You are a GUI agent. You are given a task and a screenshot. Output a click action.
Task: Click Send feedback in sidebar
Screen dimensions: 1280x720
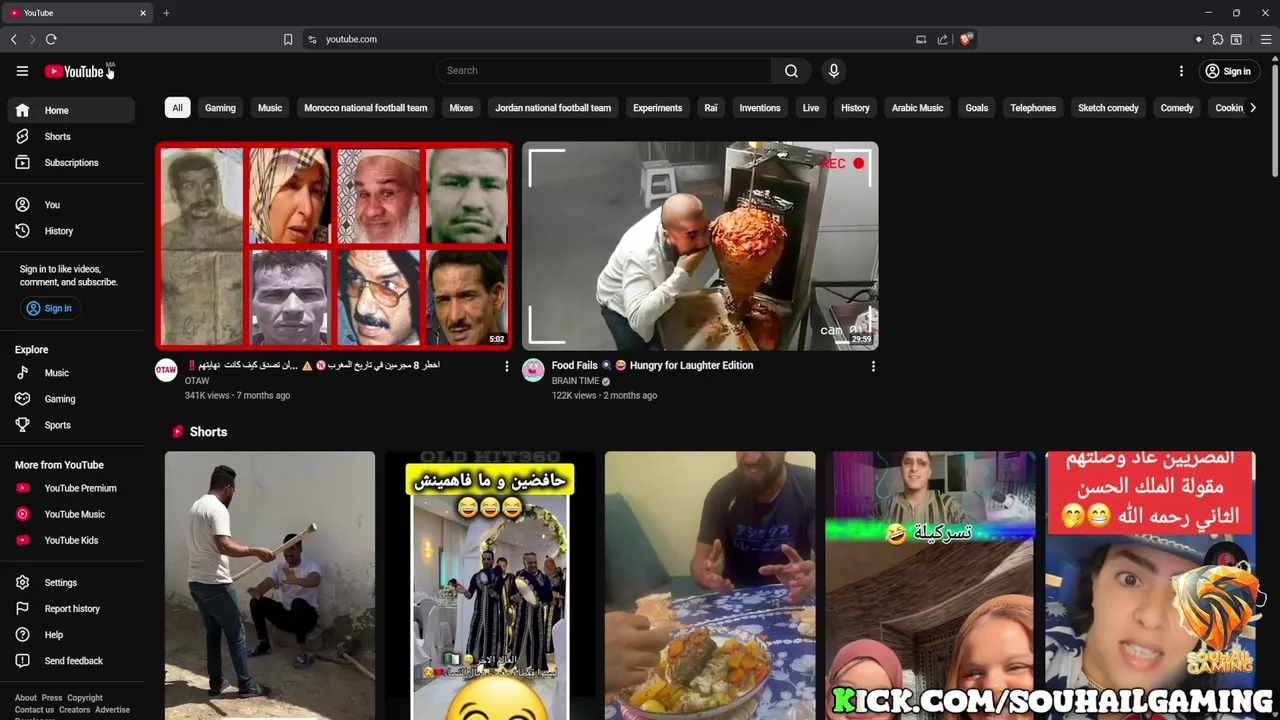pyautogui.click(x=70, y=661)
